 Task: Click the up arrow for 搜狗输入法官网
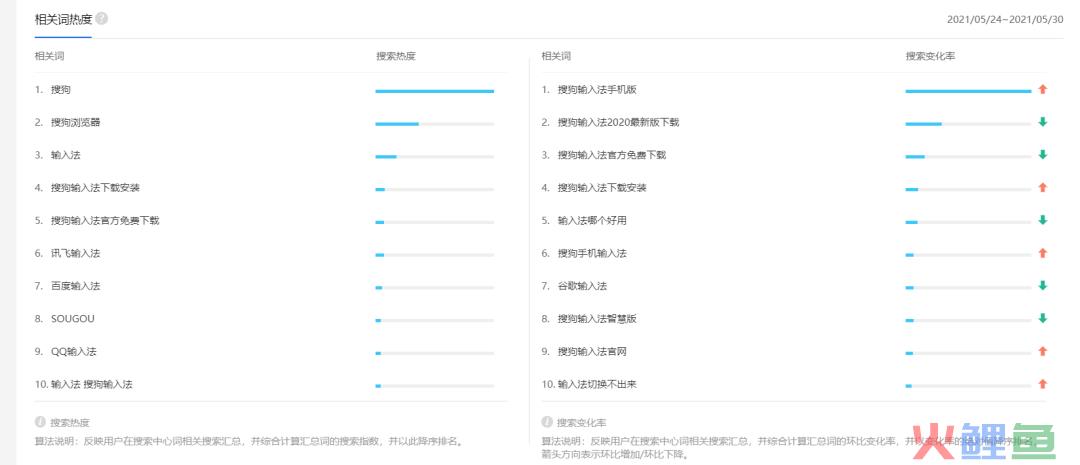coord(1043,351)
